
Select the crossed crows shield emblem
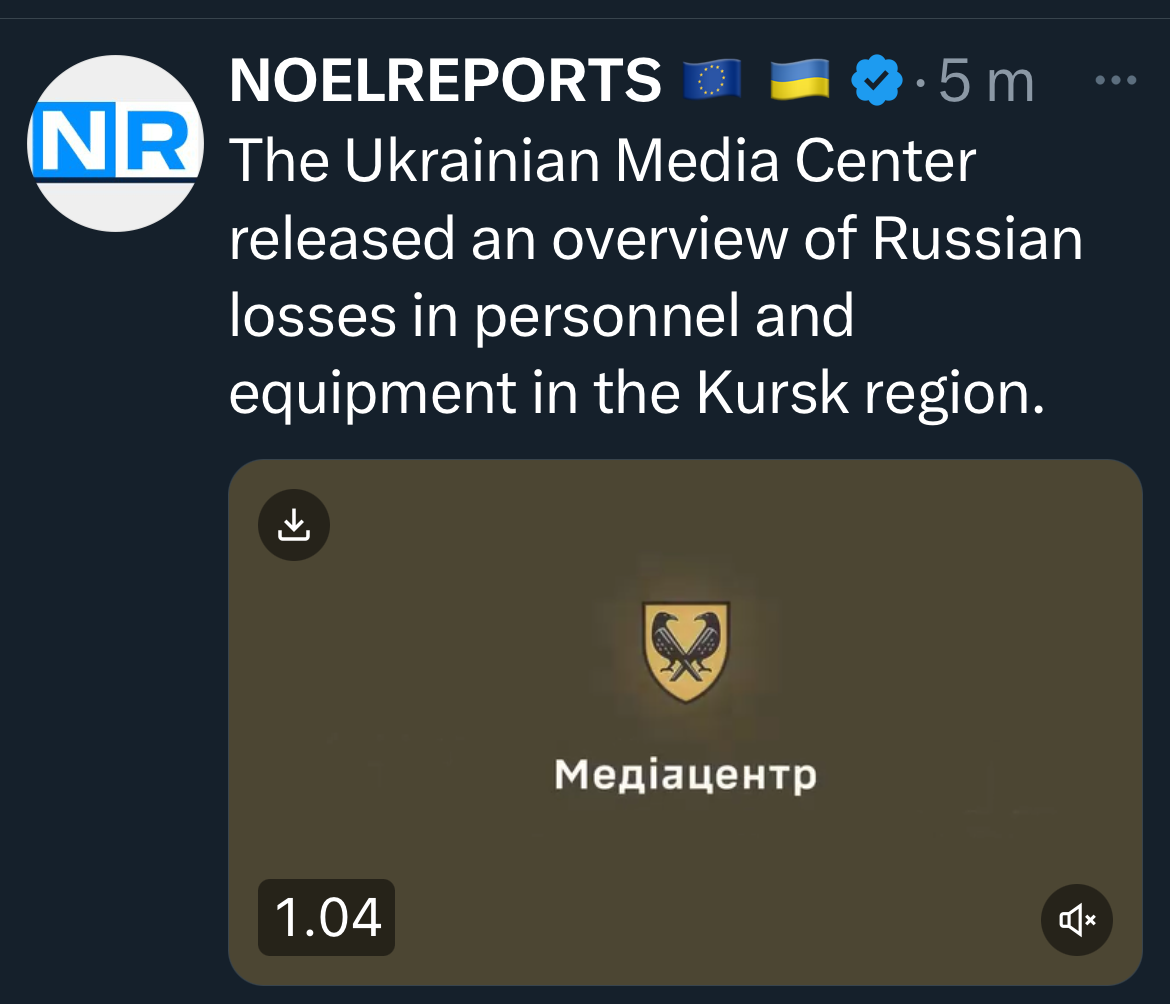pos(686,652)
